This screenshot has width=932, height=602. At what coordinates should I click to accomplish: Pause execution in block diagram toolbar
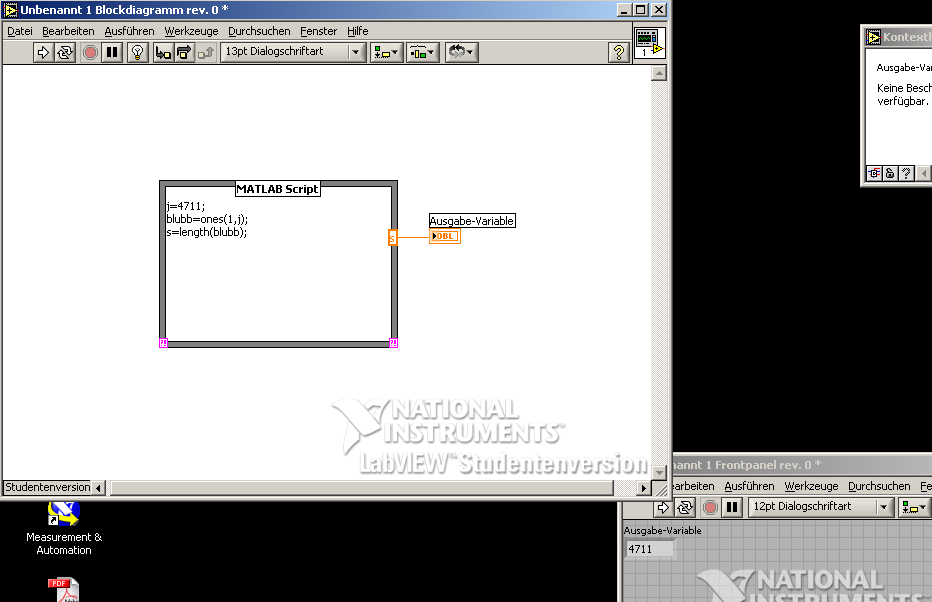[112, 52]
